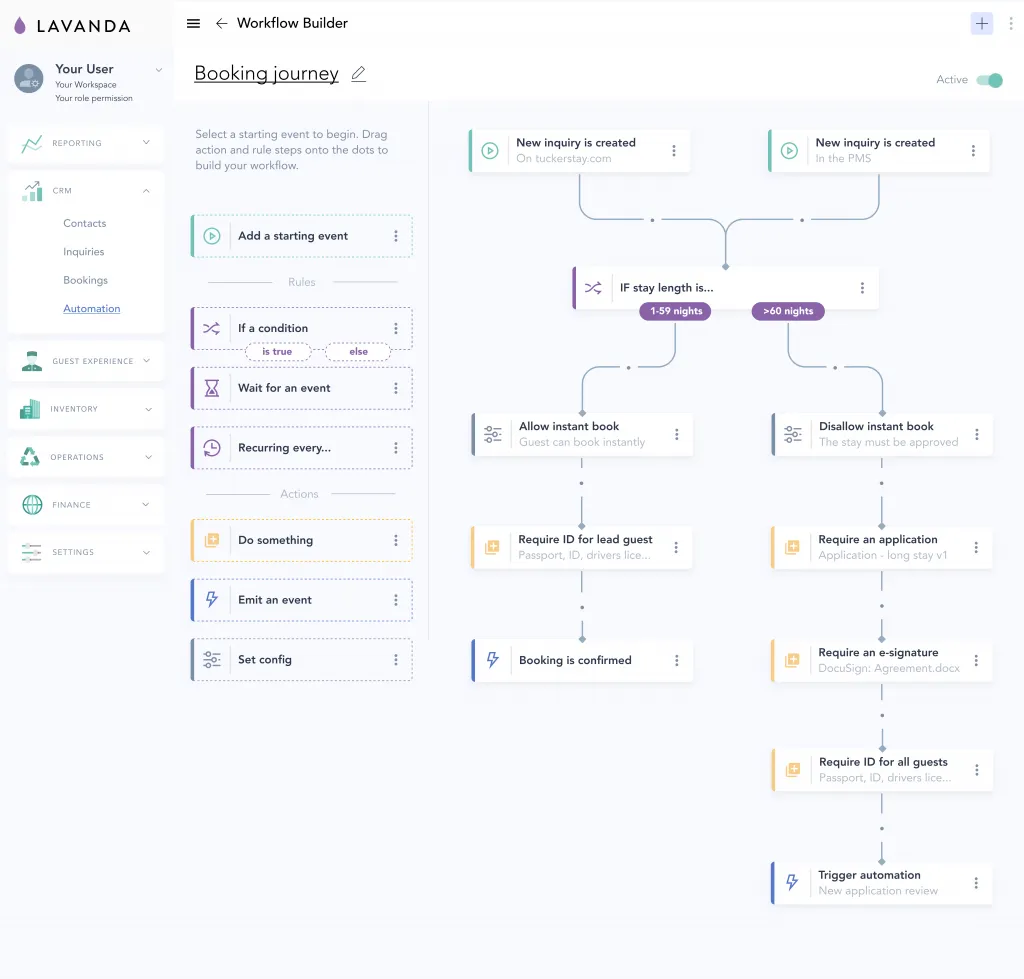Open Bookings under CRM
1024x979 pixels.
point(85,281)
